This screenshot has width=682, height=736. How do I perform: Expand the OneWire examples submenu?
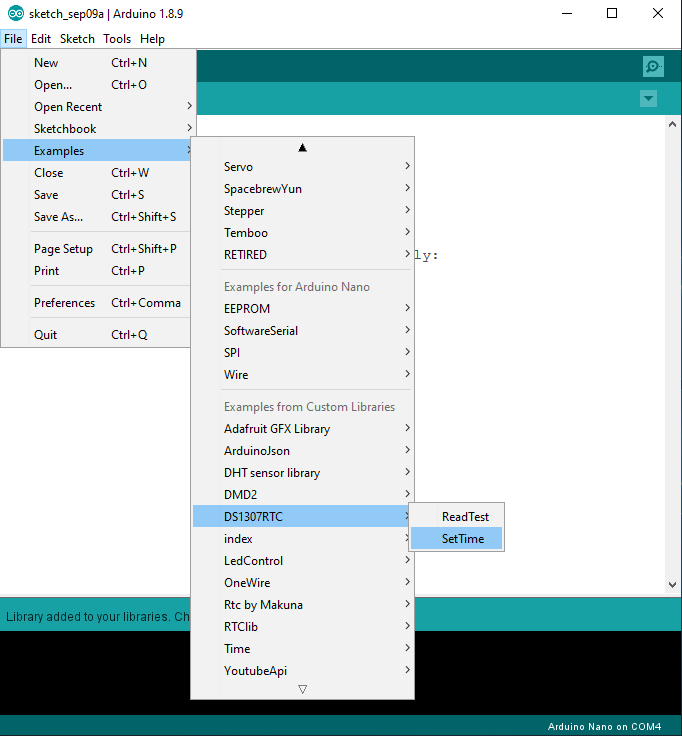(302, 583)
